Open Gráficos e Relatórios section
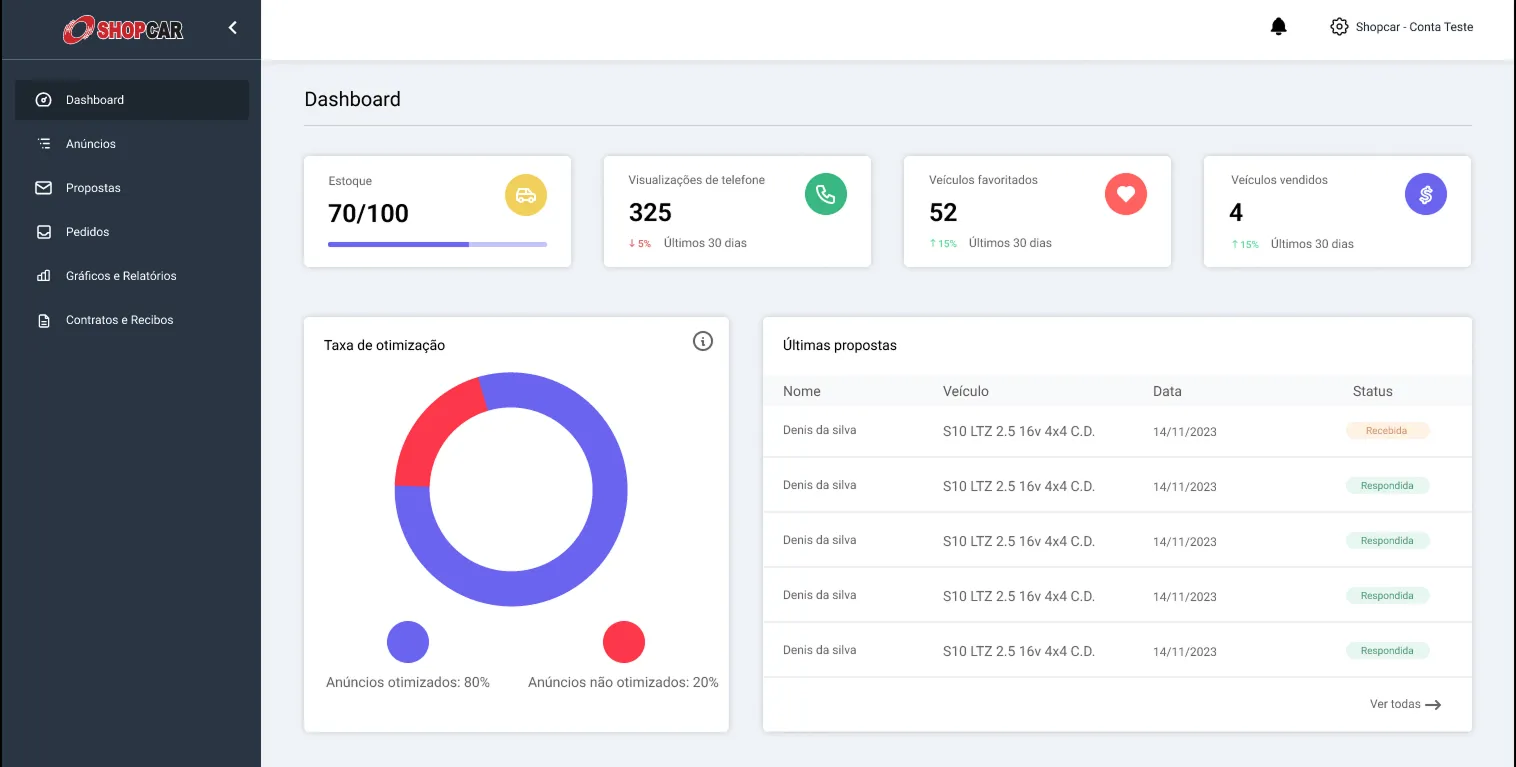Viewport: 1516px width, 767px height. [x=121, y=276]
